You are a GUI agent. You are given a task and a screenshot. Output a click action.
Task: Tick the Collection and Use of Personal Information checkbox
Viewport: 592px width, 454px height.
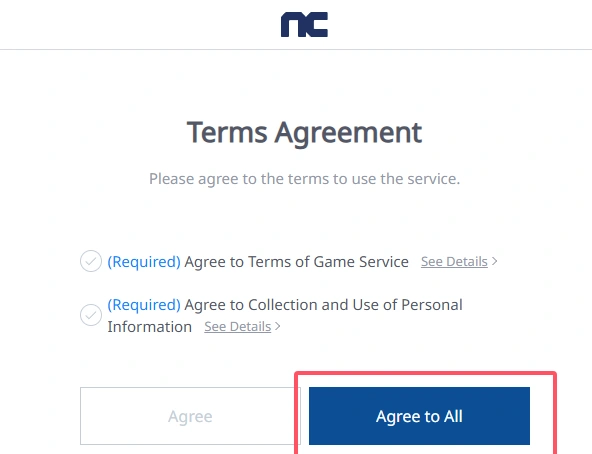pyautogui.click(x=91, y=315)
